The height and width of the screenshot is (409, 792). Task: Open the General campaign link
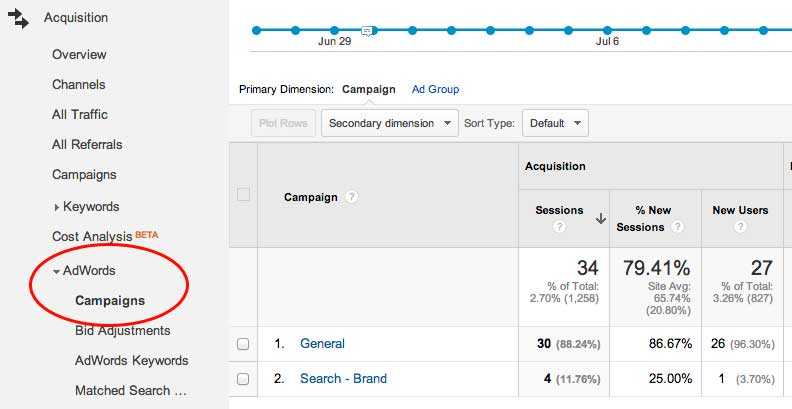click(x=322, y=344)
